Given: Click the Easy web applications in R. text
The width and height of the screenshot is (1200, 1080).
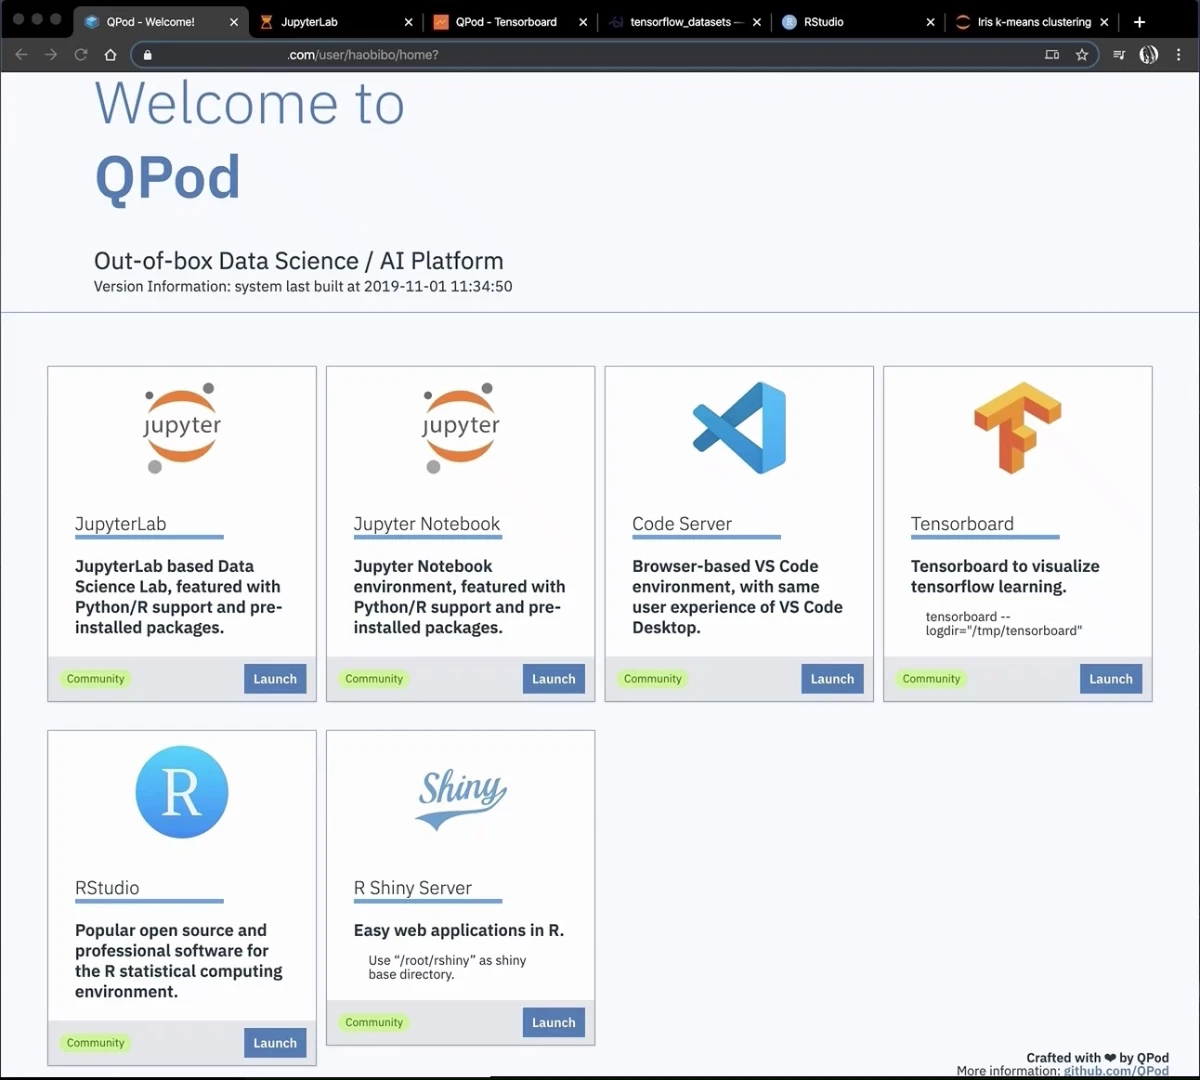Looking at the screenshot, I should (x=459, y=930).
